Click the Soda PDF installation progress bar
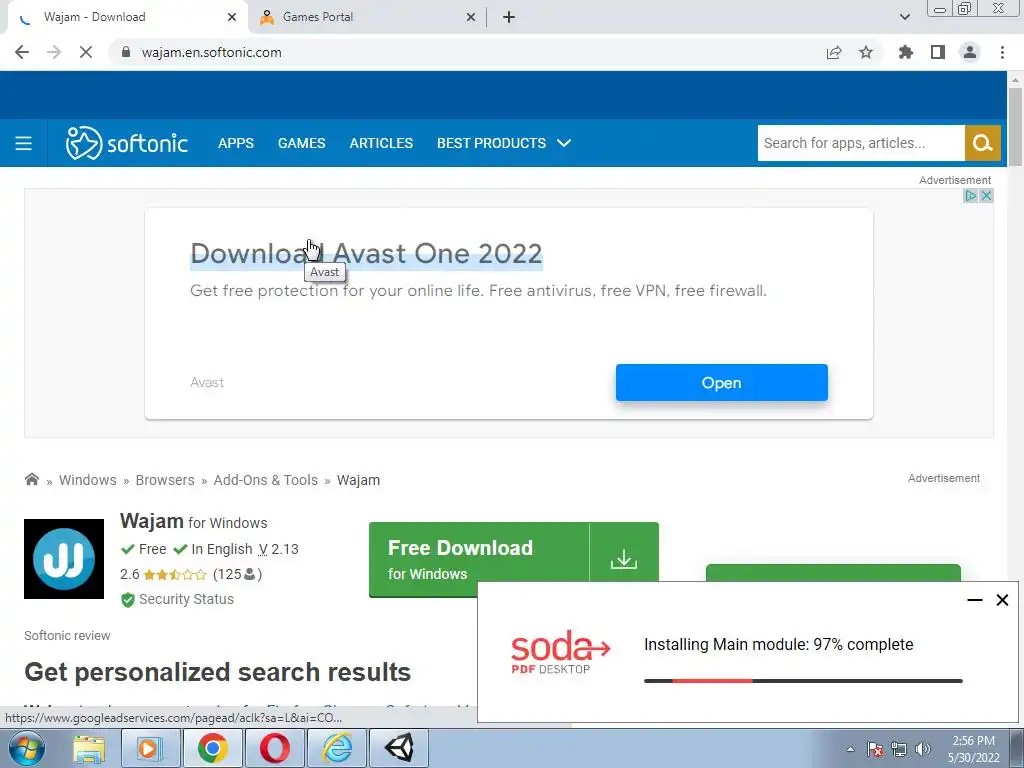Viewport: 1024px width, 768px height. (803, 680)
